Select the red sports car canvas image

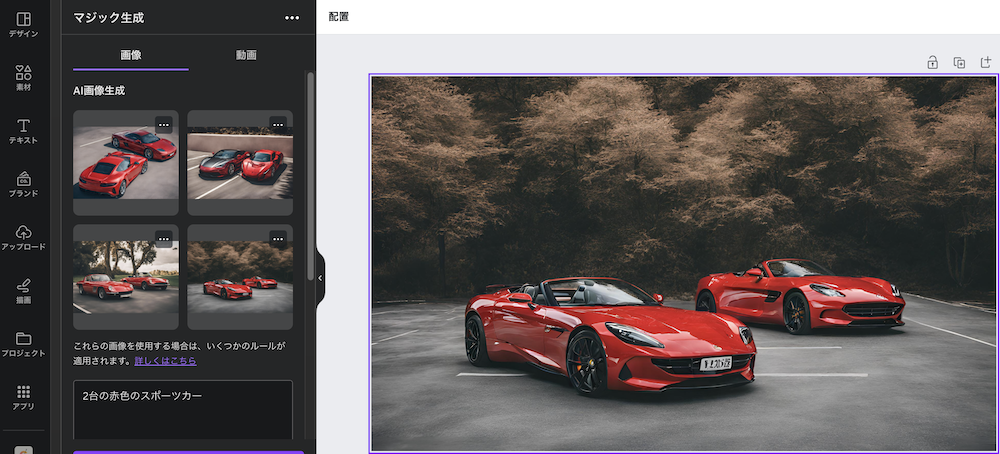tap(684, 264)
